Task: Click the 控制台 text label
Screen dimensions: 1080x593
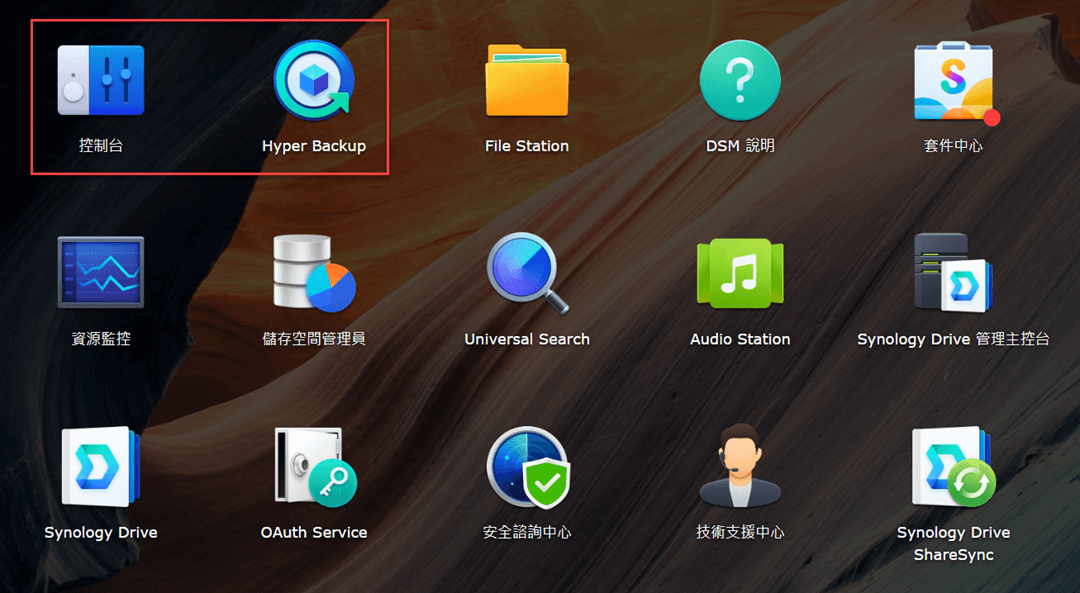Action: pyautogui.click(x=101, y=145)
